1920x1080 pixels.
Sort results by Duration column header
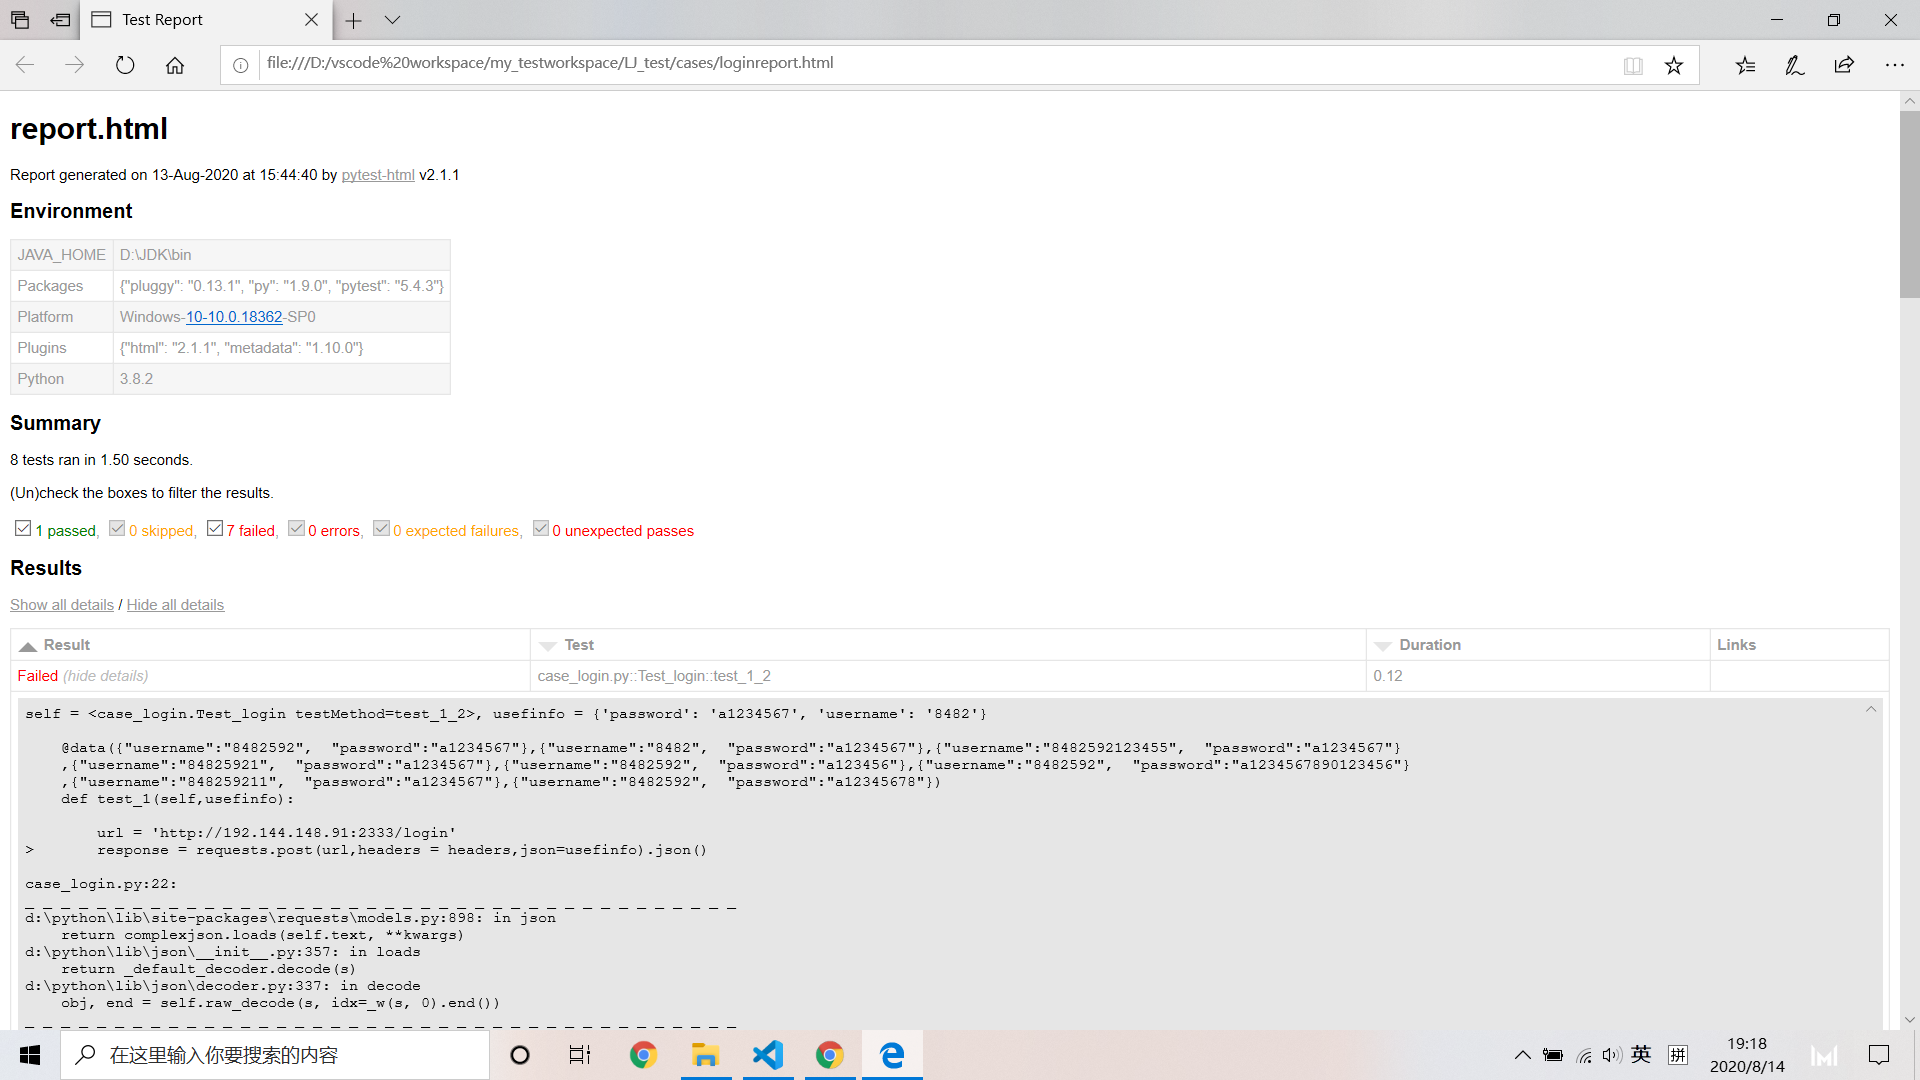point(1429,645)
